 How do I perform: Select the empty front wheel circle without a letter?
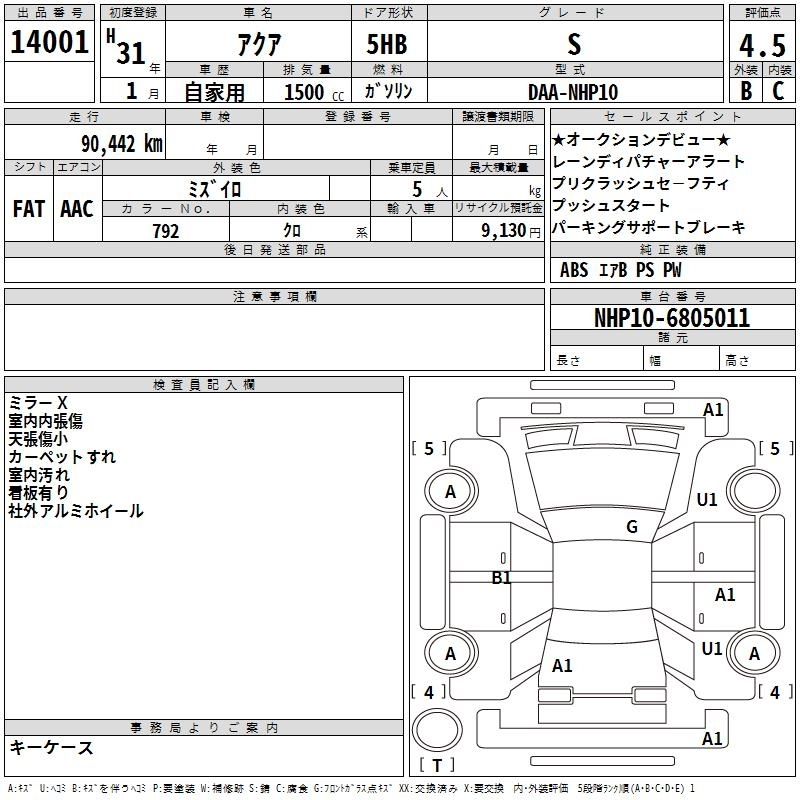pos(753,490)
